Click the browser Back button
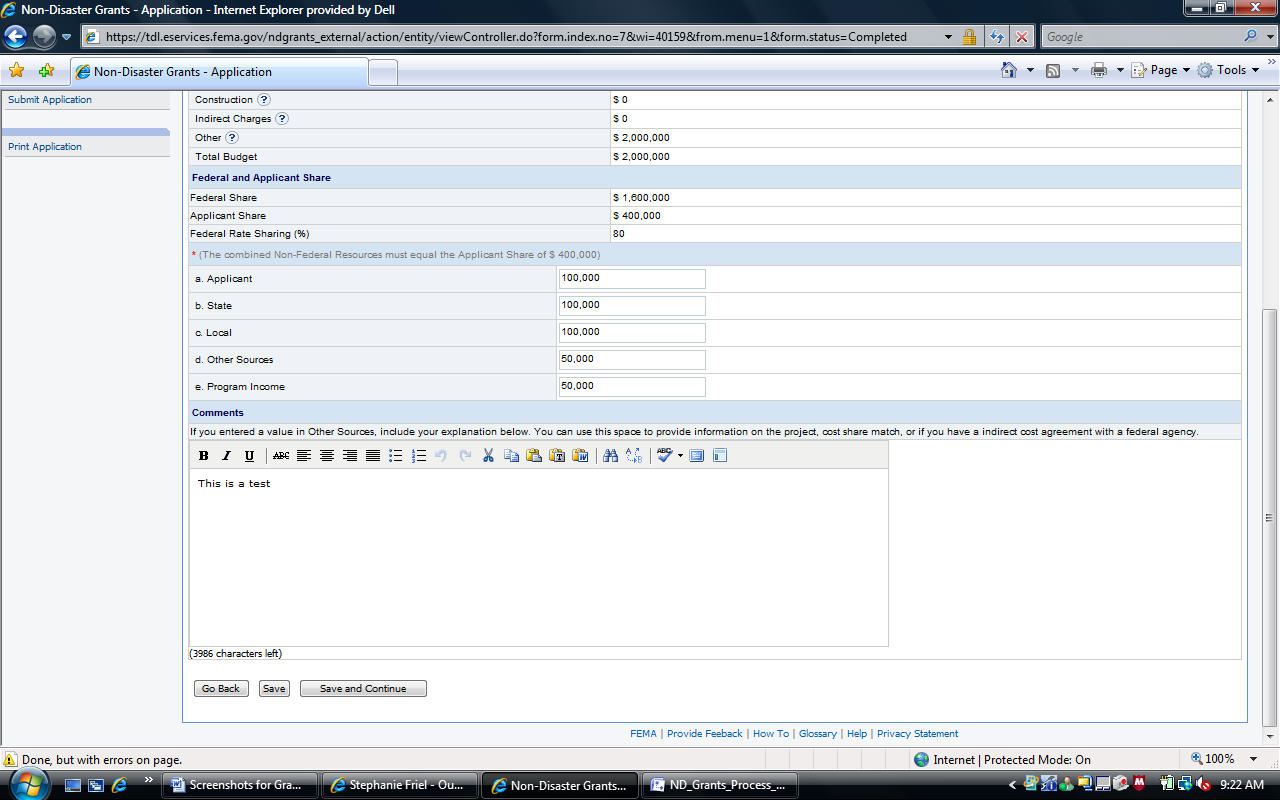 tap(16, 38)
